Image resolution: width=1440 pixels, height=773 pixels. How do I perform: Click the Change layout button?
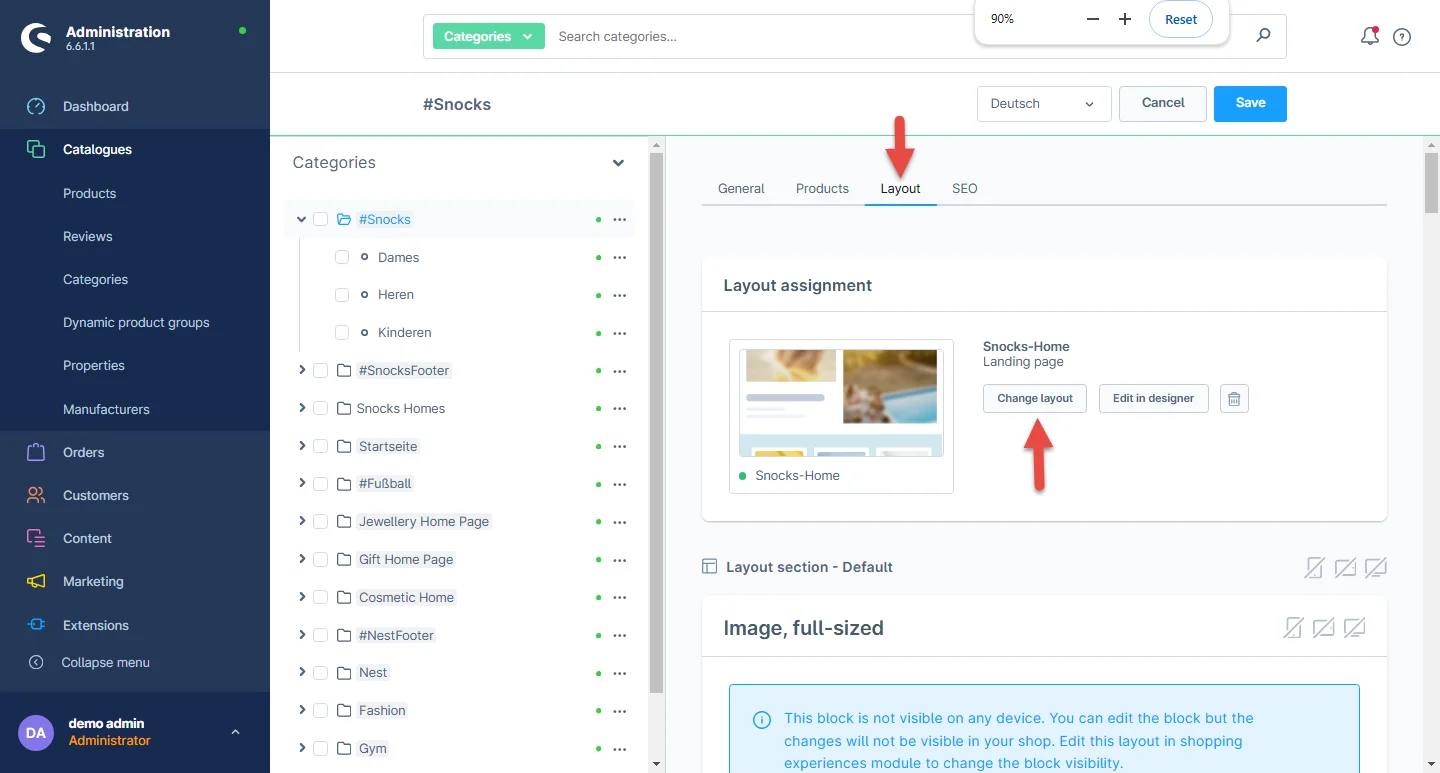pos(1034,398)
